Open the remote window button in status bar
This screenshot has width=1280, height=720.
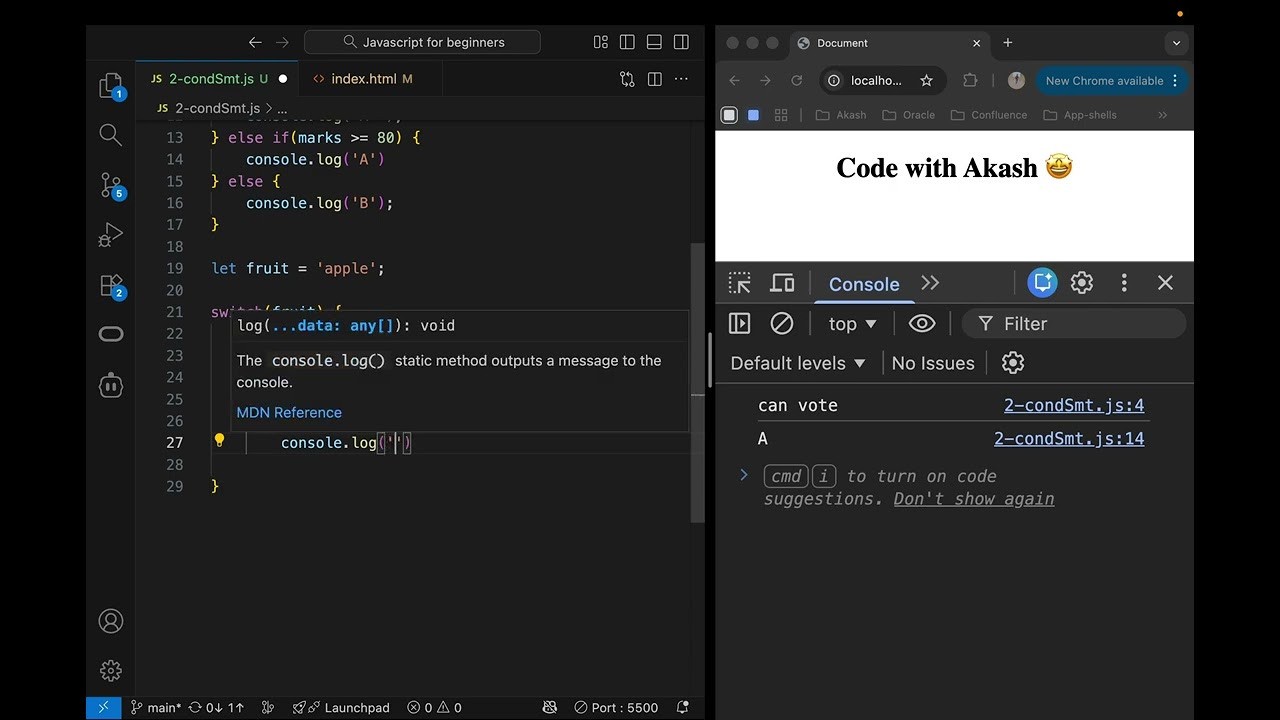(x=103, y=707)
